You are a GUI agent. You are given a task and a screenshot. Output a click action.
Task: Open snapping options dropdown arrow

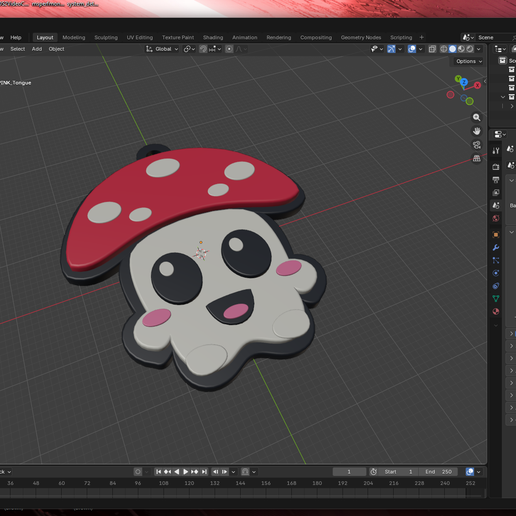click(215, 49)
